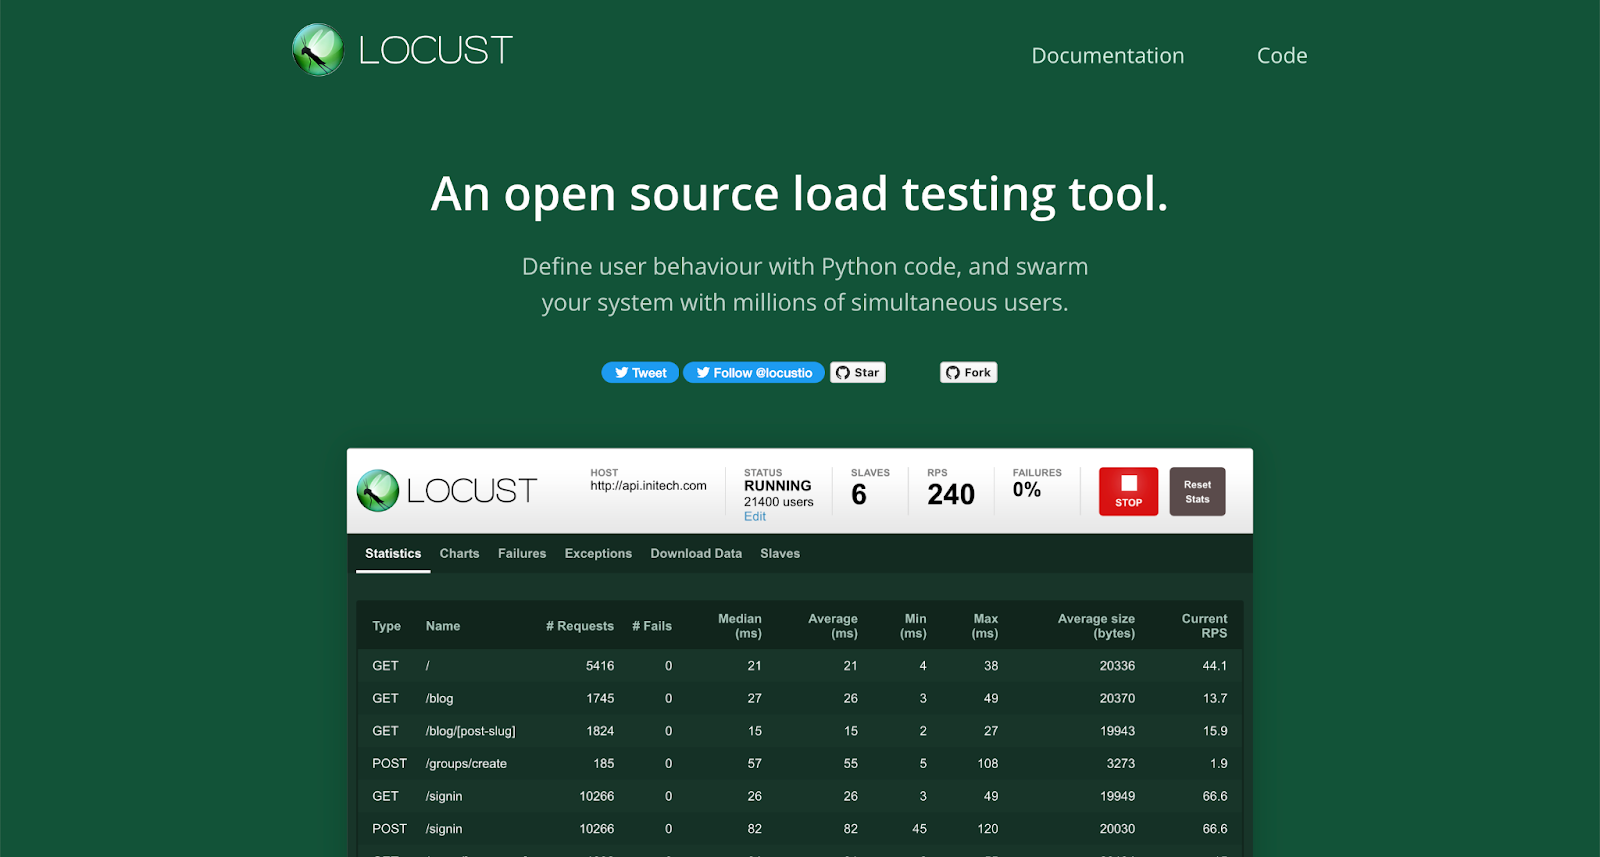Click the GitHub icon in Star button
The image size is (1600, 857).
(843, 373)
